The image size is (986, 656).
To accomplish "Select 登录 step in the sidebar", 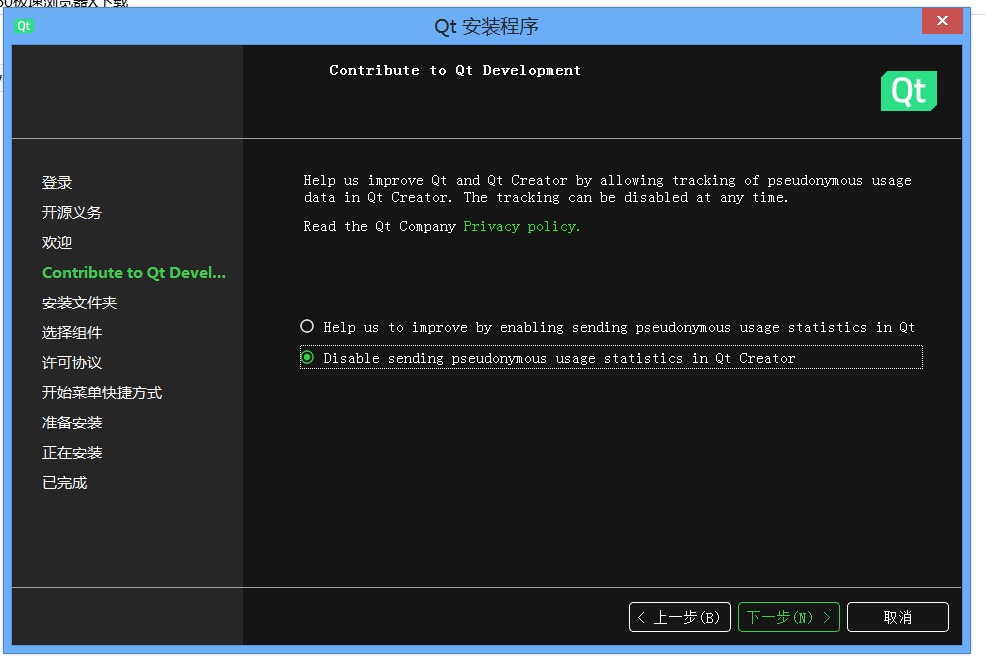I will pyautogui.click(x=57, y=182).
